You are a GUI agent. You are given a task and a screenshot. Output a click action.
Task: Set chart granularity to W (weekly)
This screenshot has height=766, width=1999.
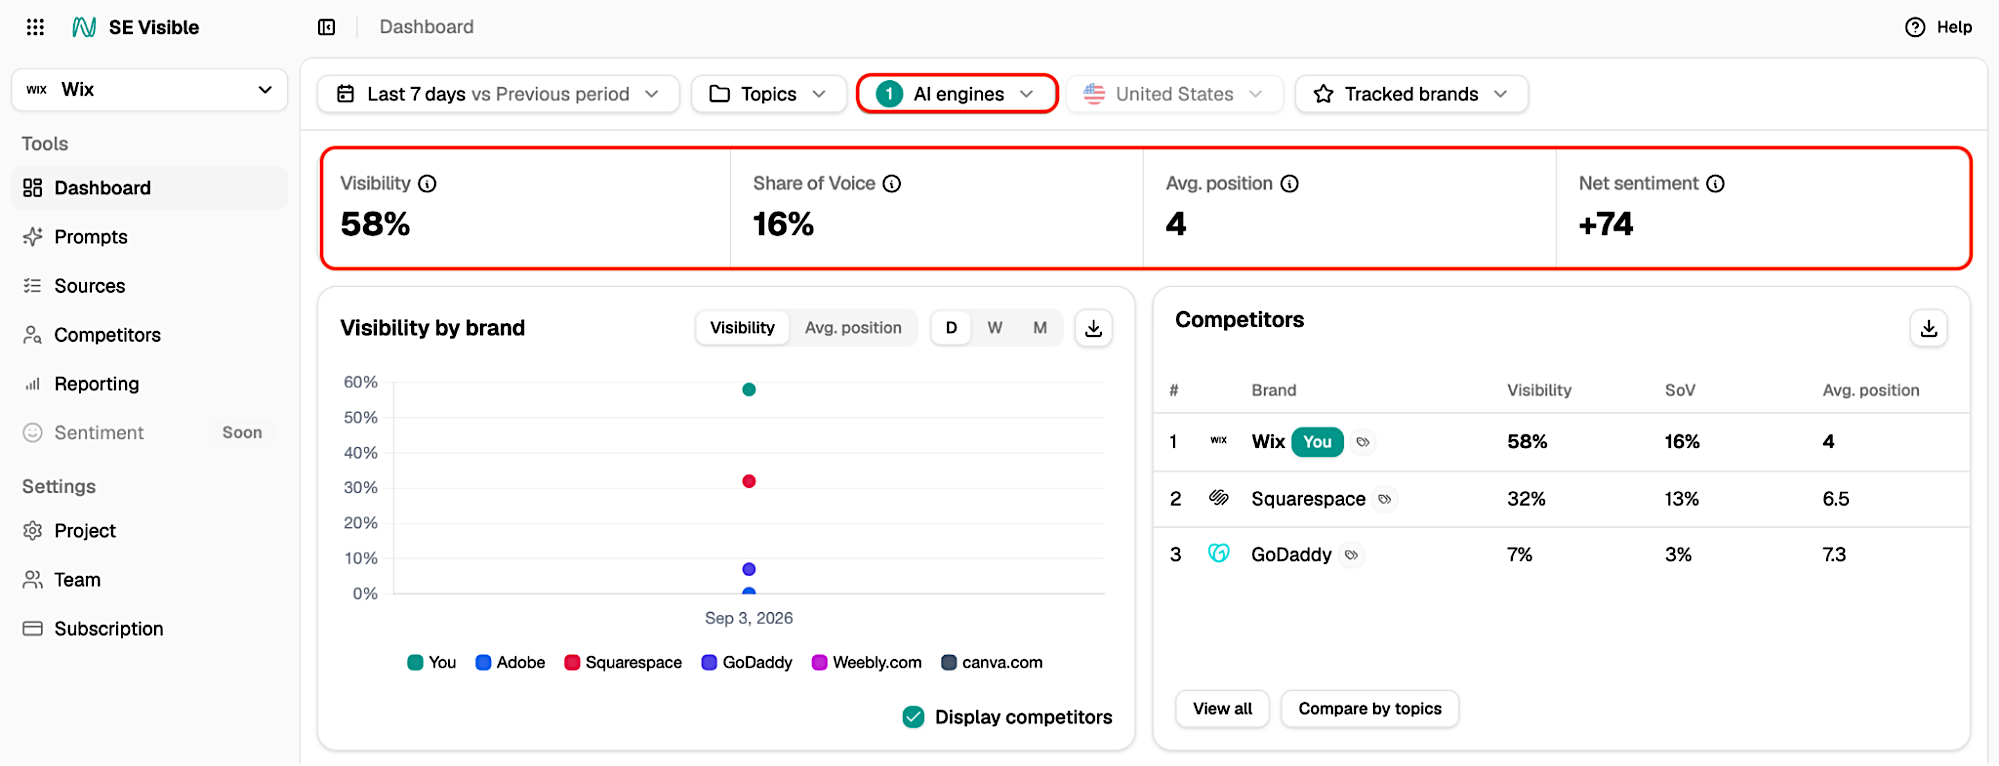(x=995, y=328)
